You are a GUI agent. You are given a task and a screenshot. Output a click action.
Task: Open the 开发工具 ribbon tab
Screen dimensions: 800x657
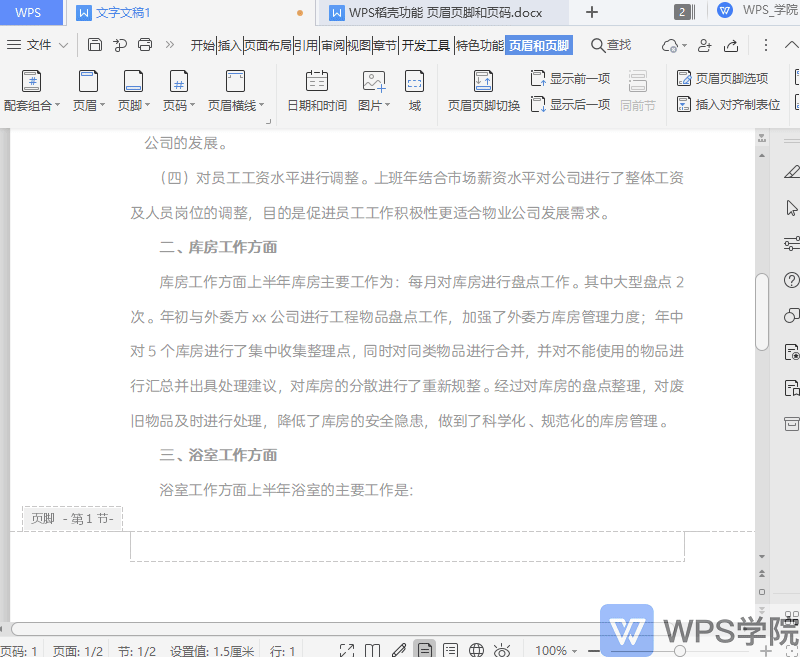pos(426,46)
